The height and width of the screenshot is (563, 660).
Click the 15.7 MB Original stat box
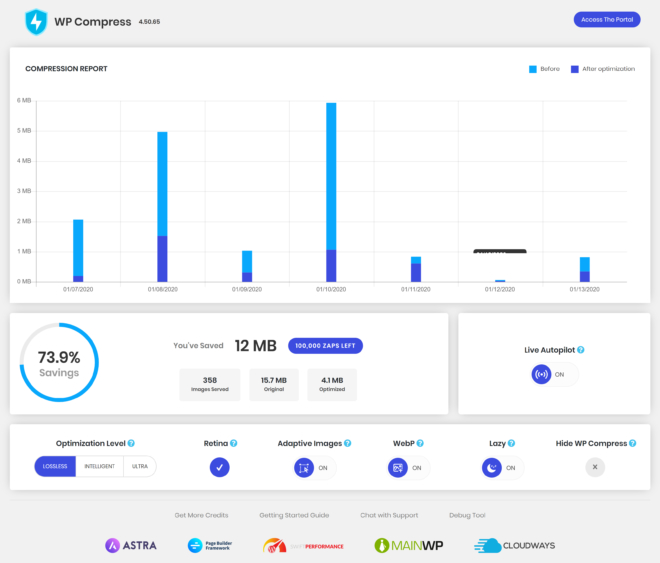tap(274, 385)
